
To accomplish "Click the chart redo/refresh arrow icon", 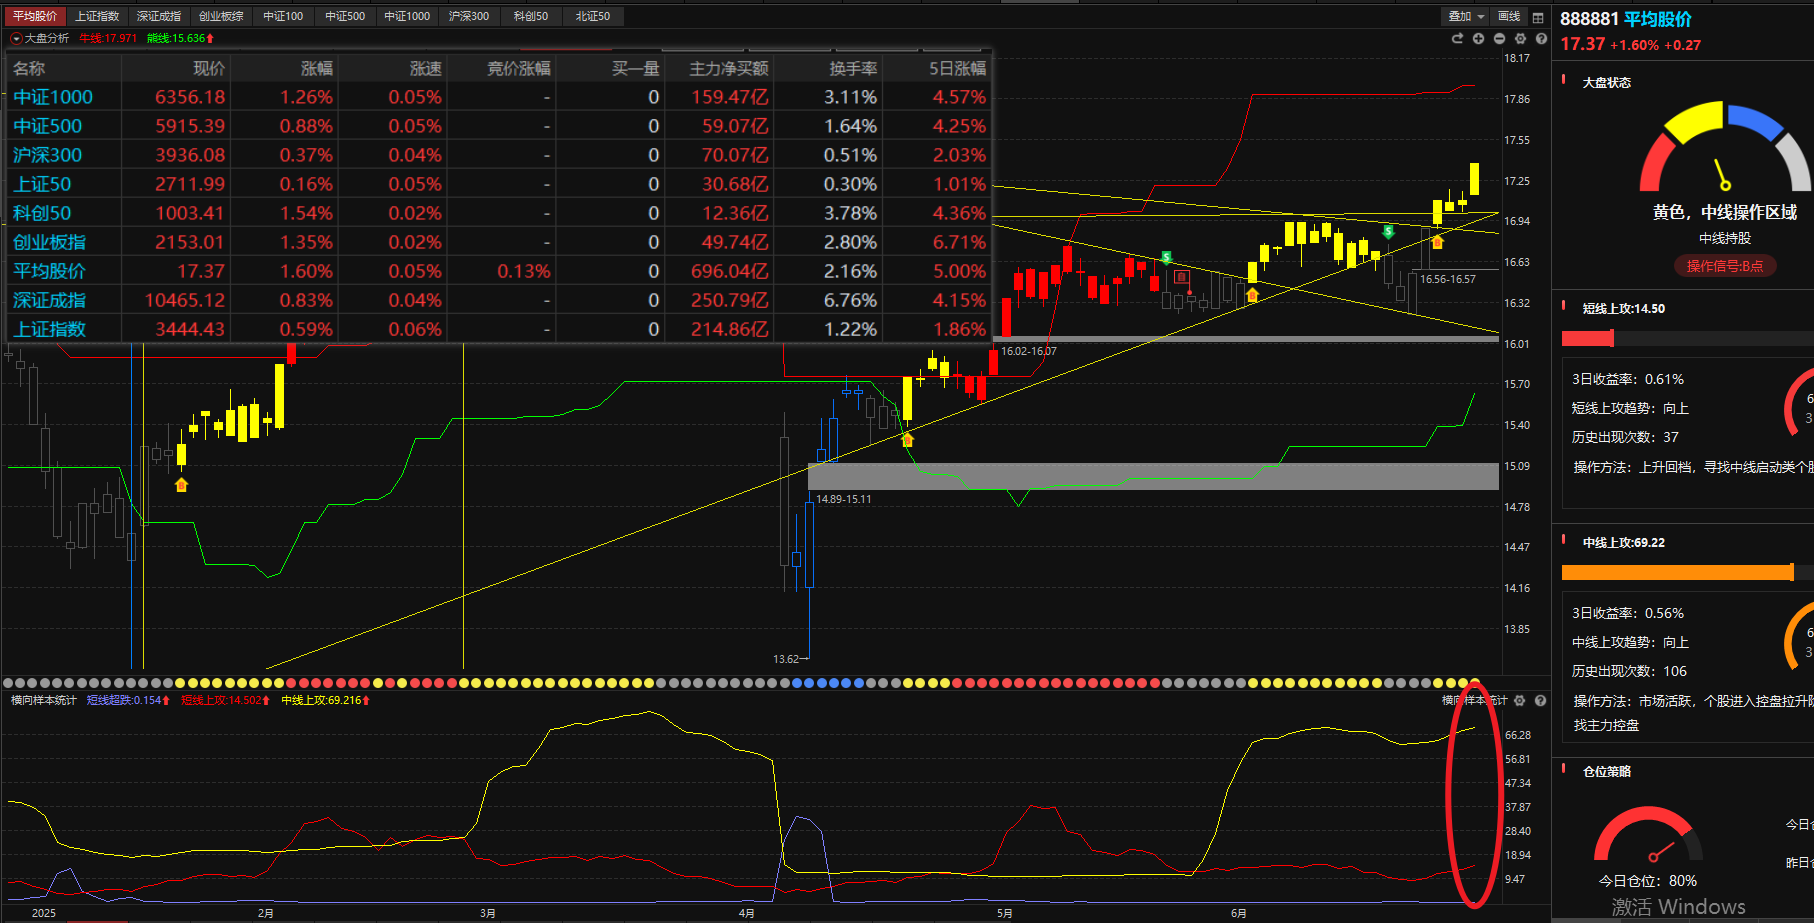I will click(1457, 38).
